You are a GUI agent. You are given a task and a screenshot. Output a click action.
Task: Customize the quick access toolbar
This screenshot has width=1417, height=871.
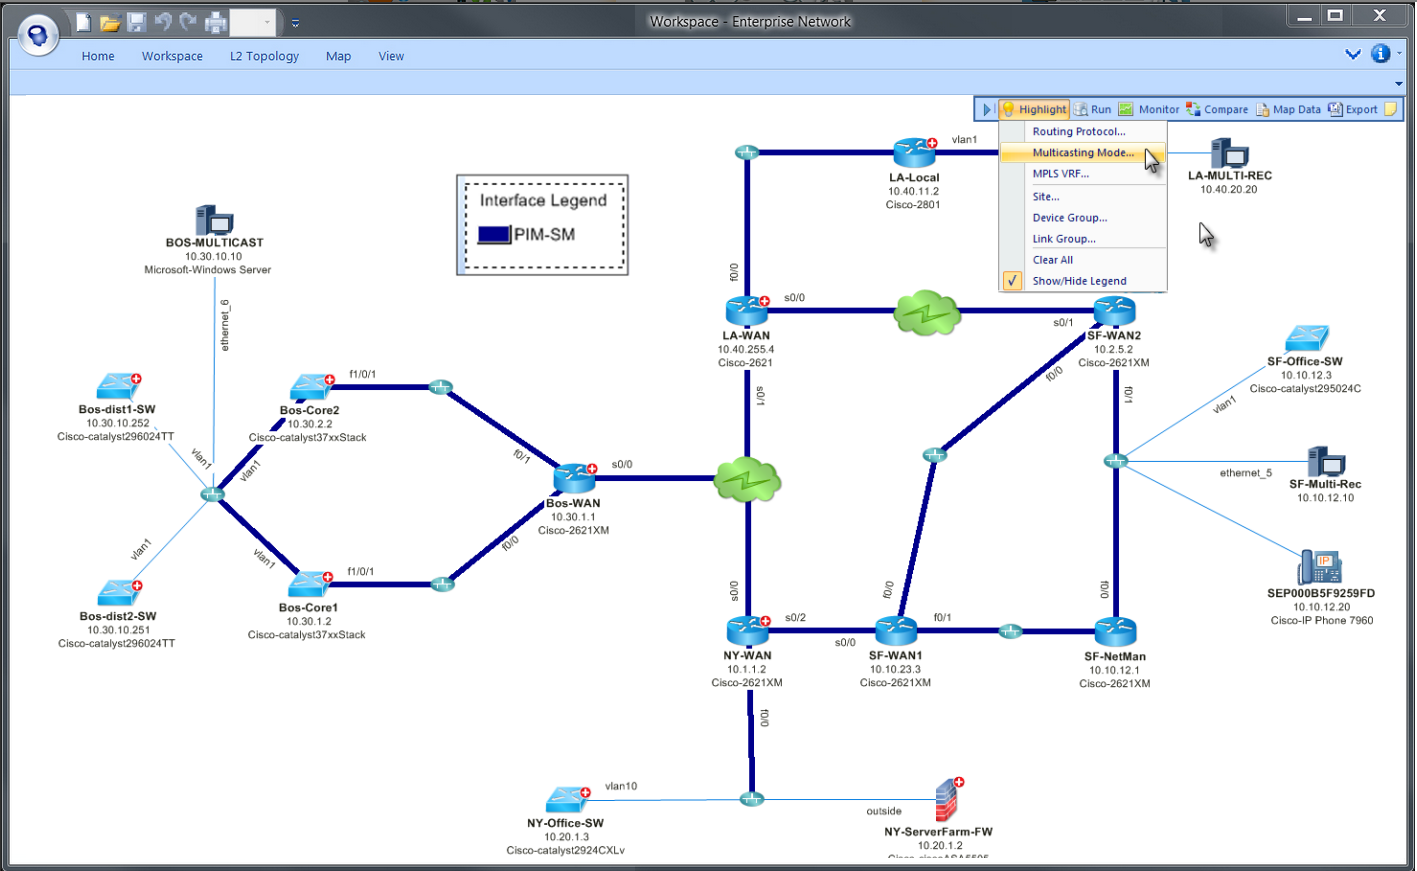pyautogui.click(x=295, y=23)
